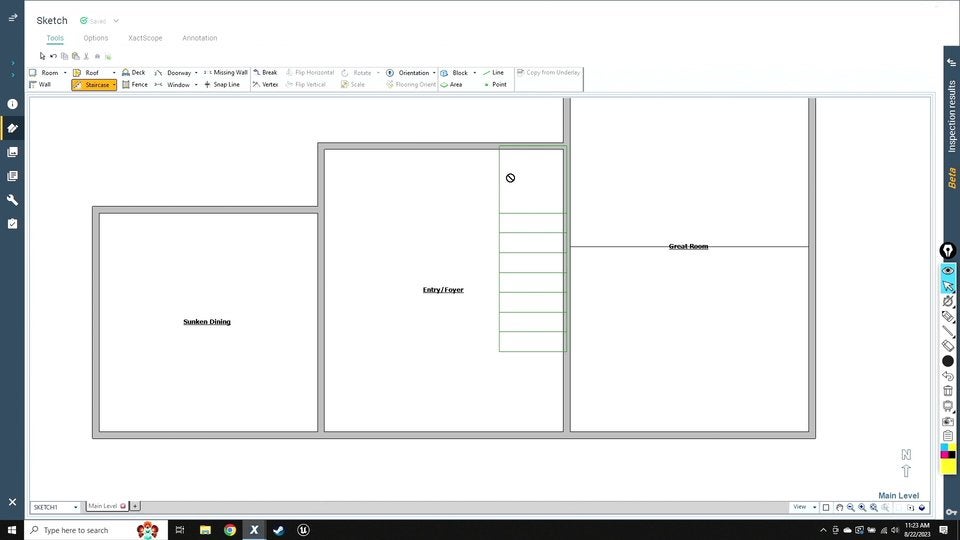This screenshot has height=540, width=960.
Task: Add a new level with plus button
Action: coord(136,506)
